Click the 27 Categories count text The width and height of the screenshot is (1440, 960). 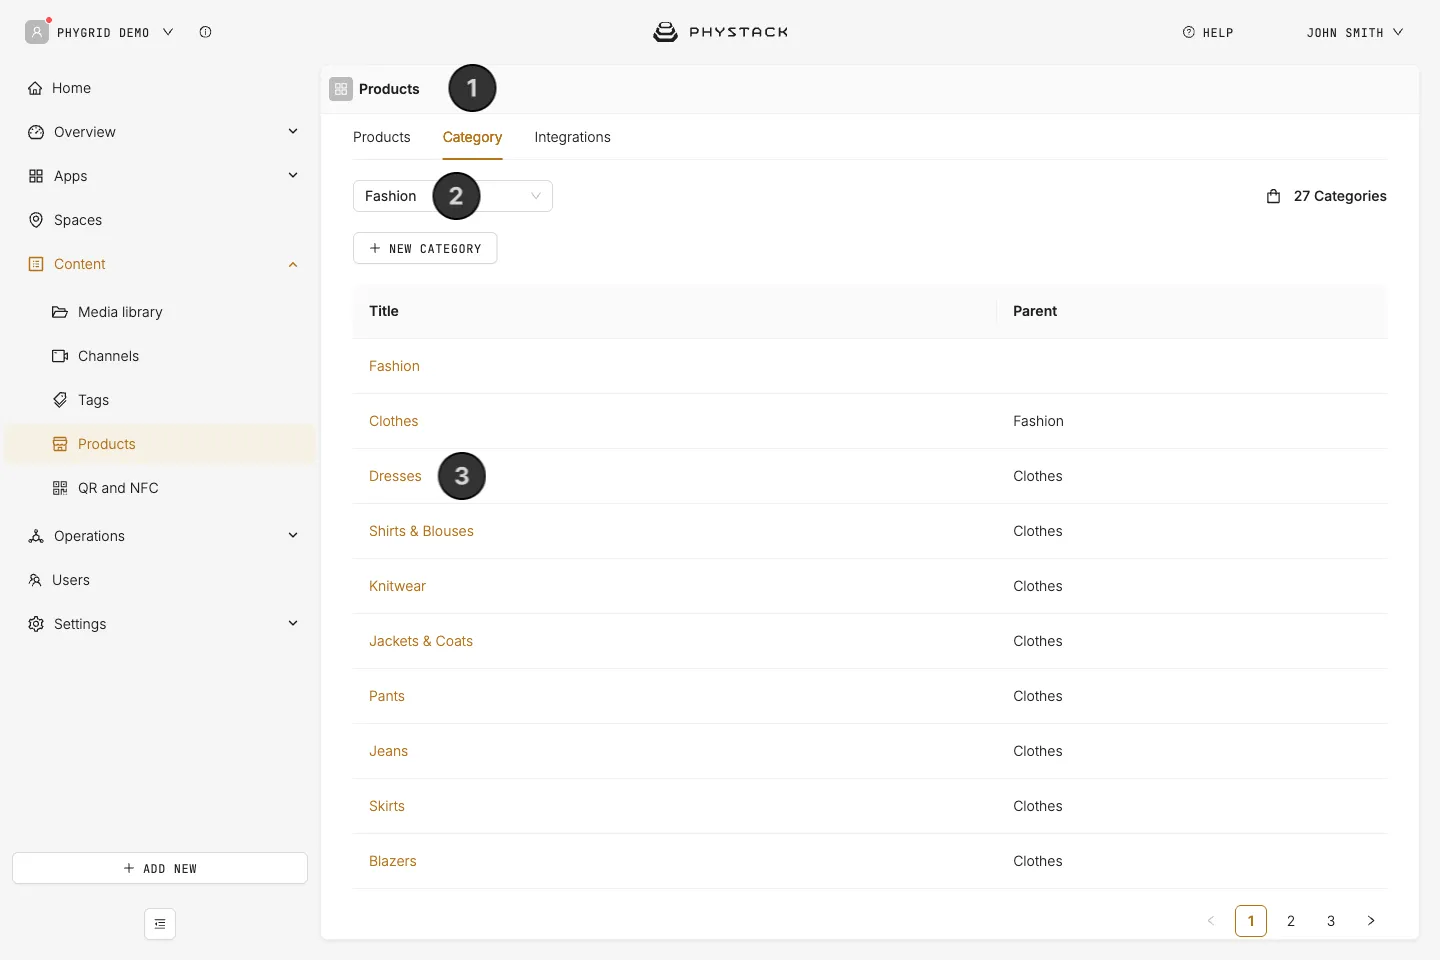[x=1340, y=196]
